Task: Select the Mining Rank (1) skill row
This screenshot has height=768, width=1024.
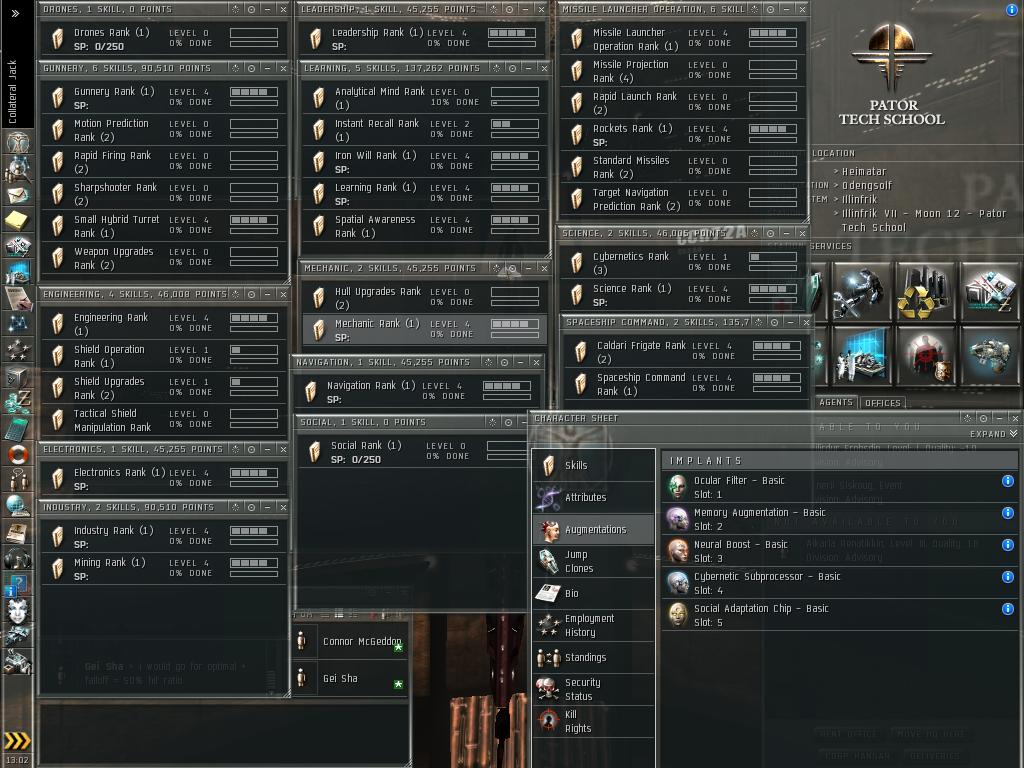Action: click(x=164, y=569)
